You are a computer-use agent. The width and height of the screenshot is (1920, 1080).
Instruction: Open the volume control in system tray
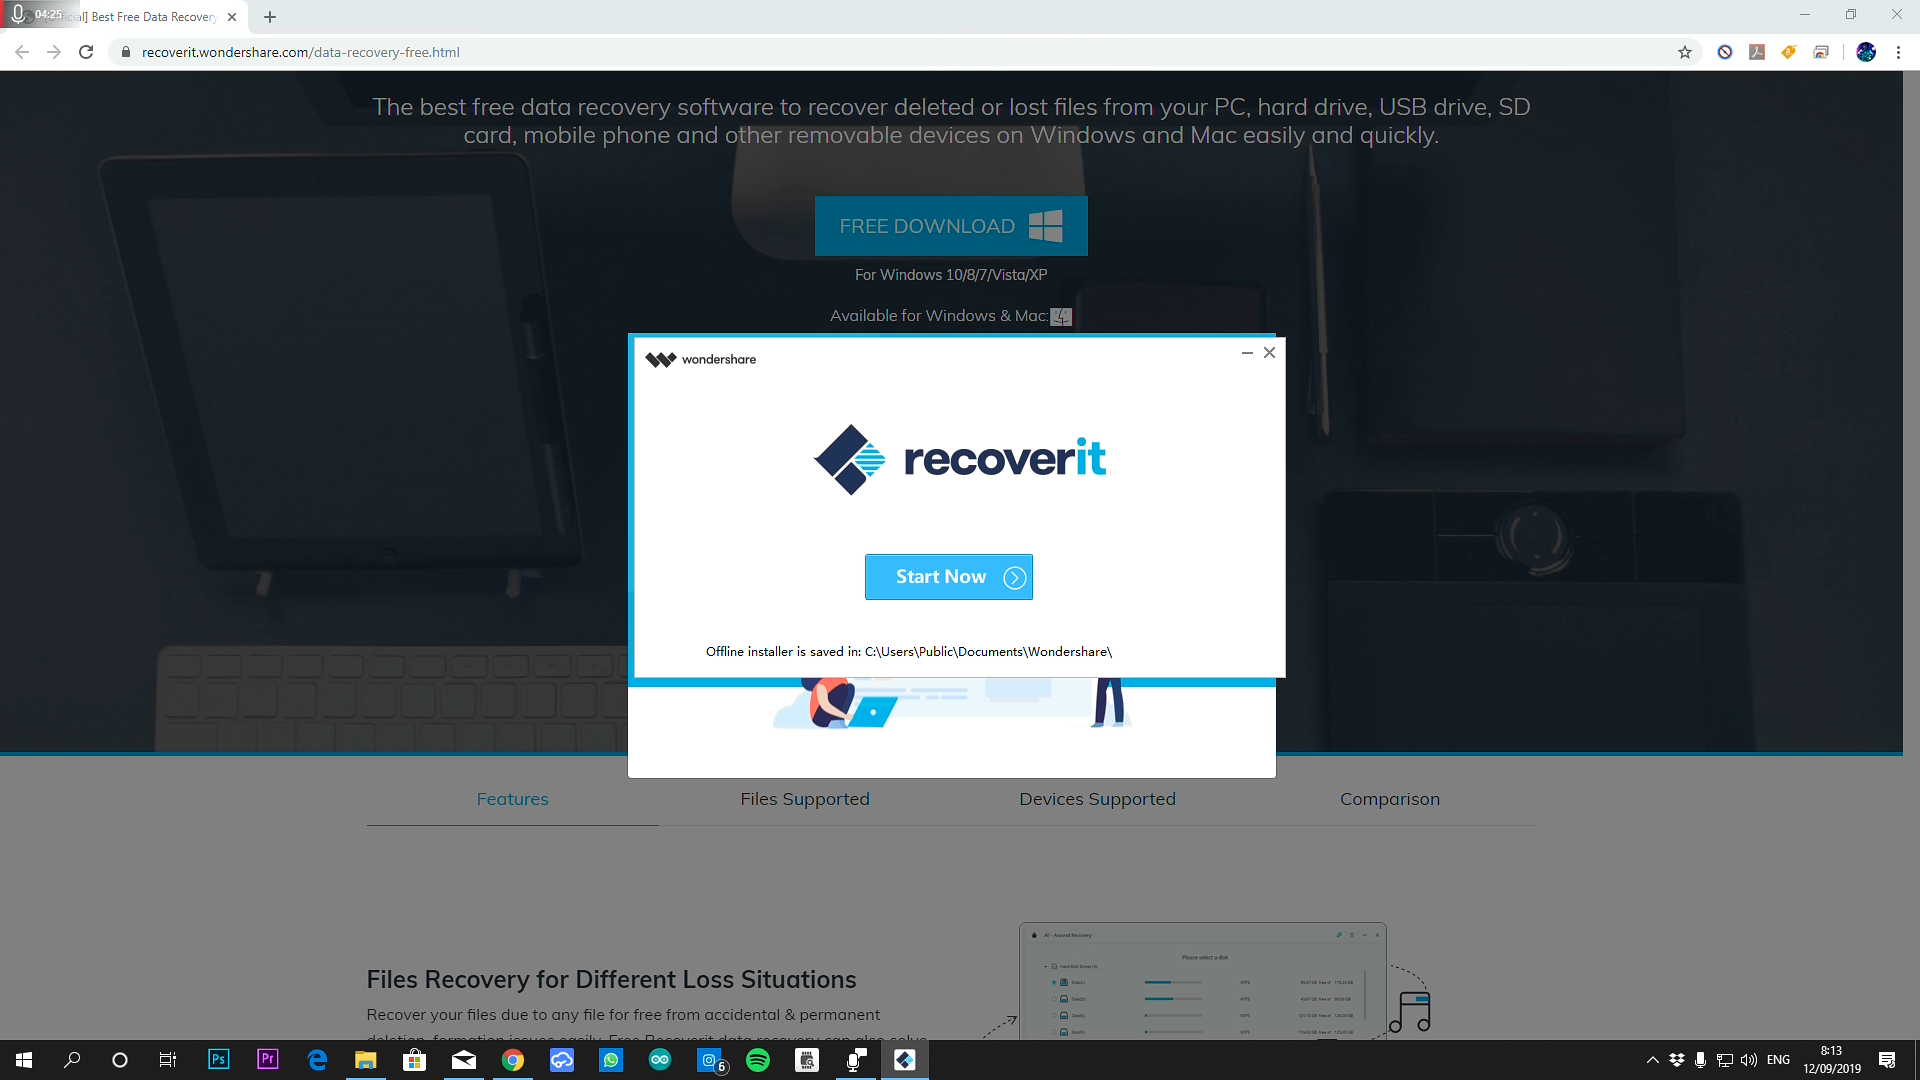(1749, 1060)
